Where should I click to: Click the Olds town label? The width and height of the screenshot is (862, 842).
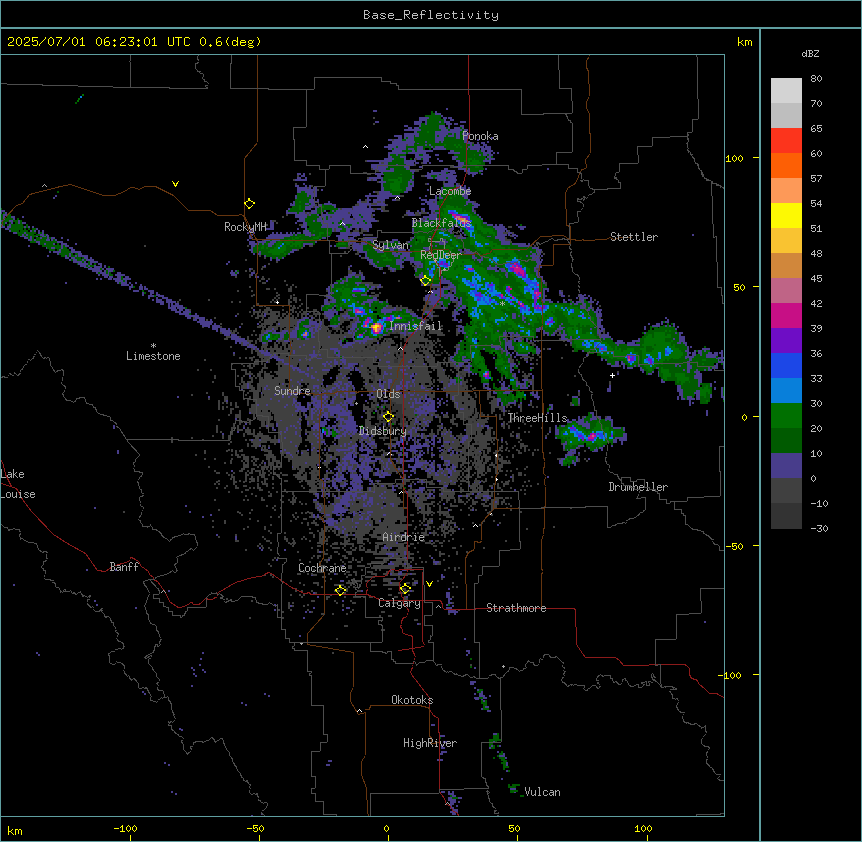click(x=388, y=394)
